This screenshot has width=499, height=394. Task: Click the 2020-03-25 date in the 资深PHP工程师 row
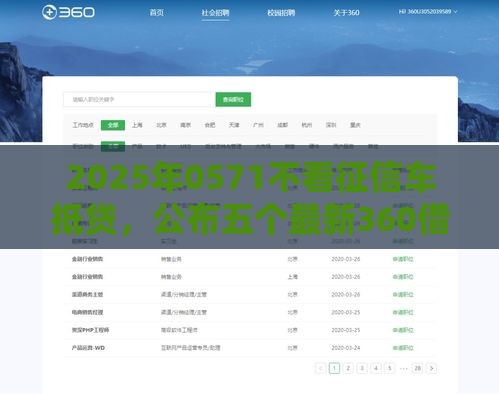pyautogui.click(x=346, y=330)
